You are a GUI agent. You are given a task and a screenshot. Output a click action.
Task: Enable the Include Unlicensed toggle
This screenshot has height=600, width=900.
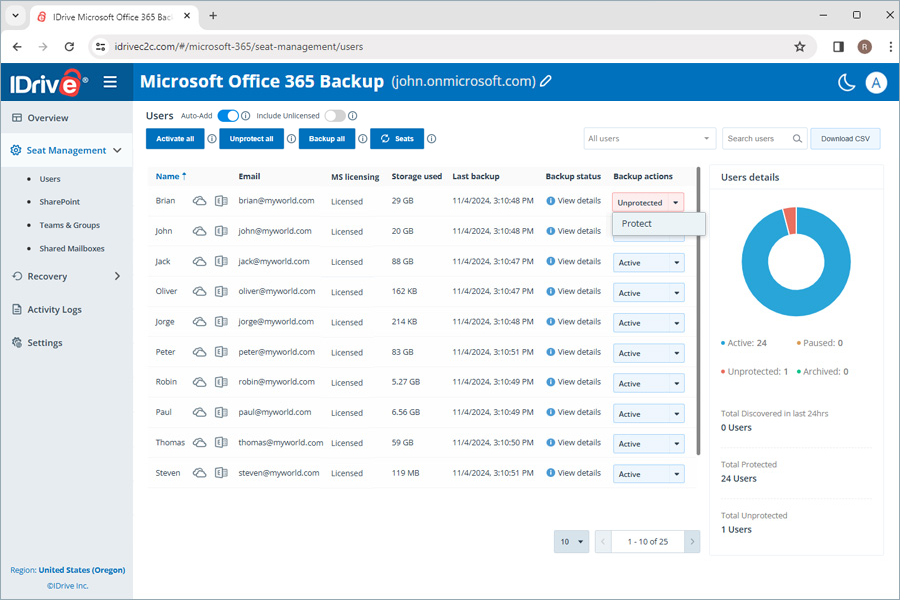pyautogui.click(x=336, y=116)
